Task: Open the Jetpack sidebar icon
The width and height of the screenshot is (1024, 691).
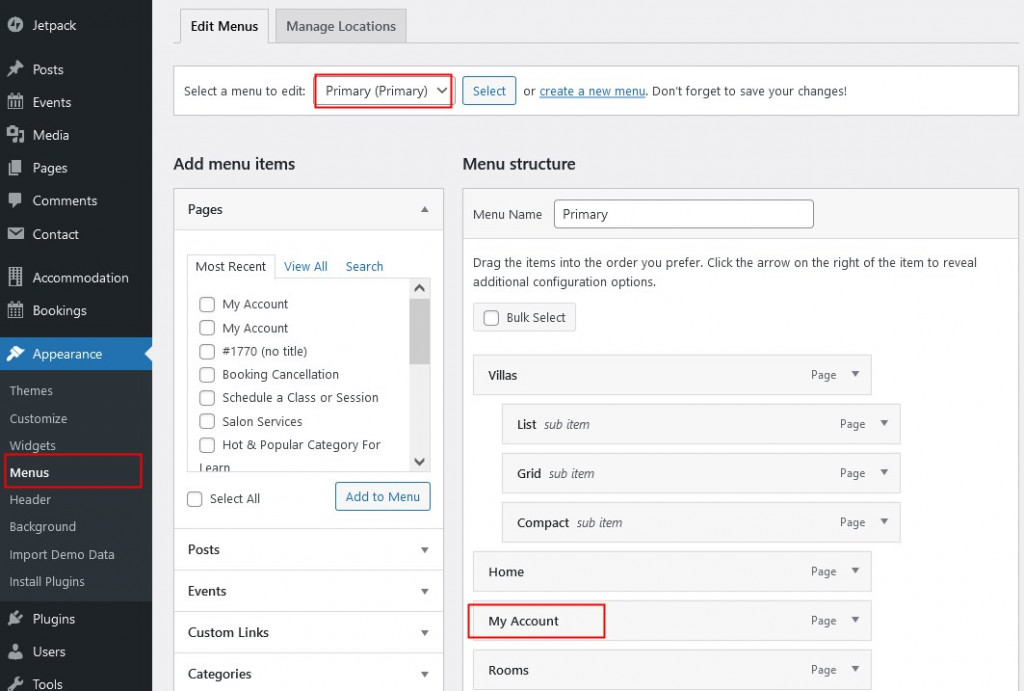Action: coord(17,24)
